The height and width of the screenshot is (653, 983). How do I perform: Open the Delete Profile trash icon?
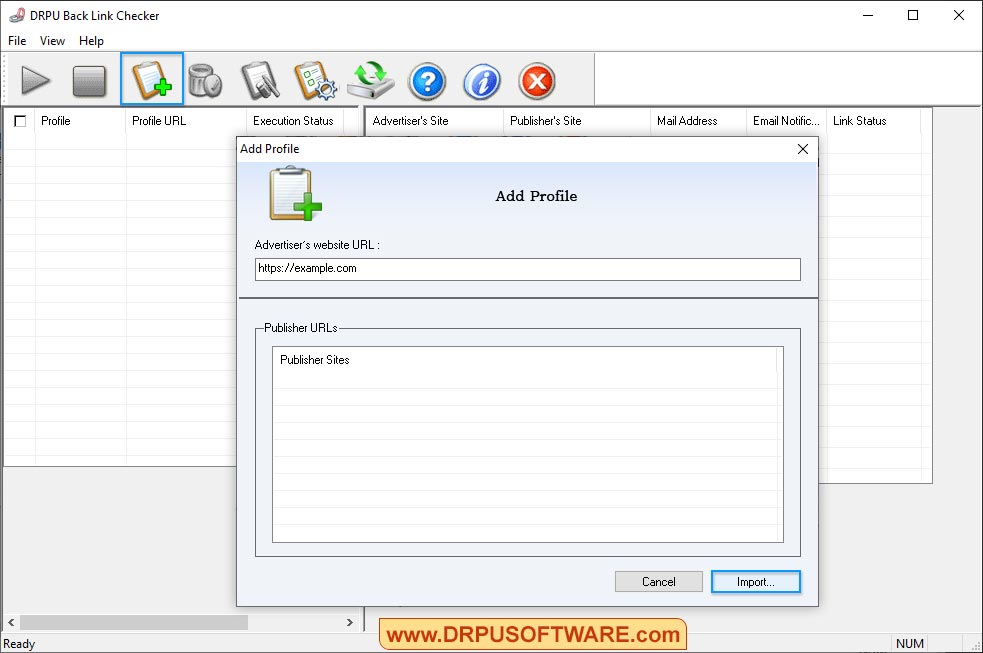(206, 81)
